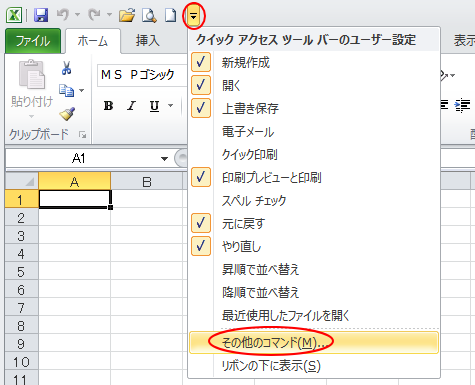Screen dimensions: 475x385
Task: Open the Underline style dropdown arrow
Action: [x=170, y=106]
